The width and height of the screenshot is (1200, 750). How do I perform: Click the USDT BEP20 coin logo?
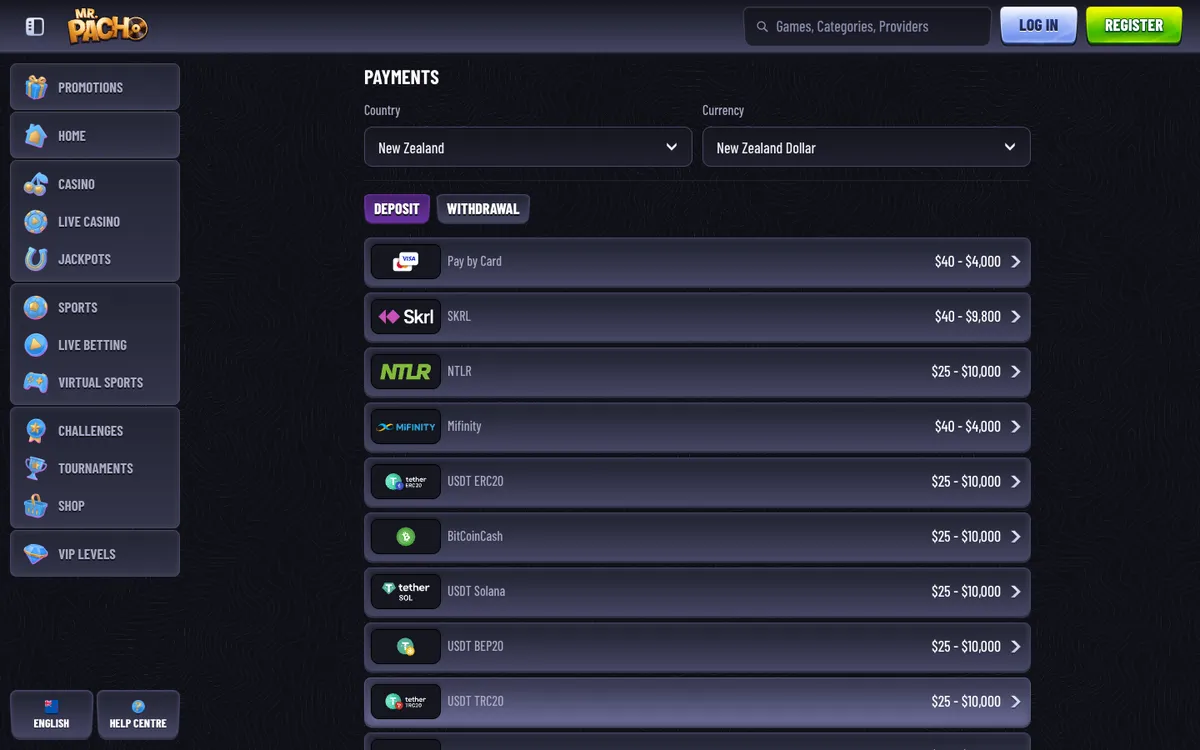(x=405, y=646)
